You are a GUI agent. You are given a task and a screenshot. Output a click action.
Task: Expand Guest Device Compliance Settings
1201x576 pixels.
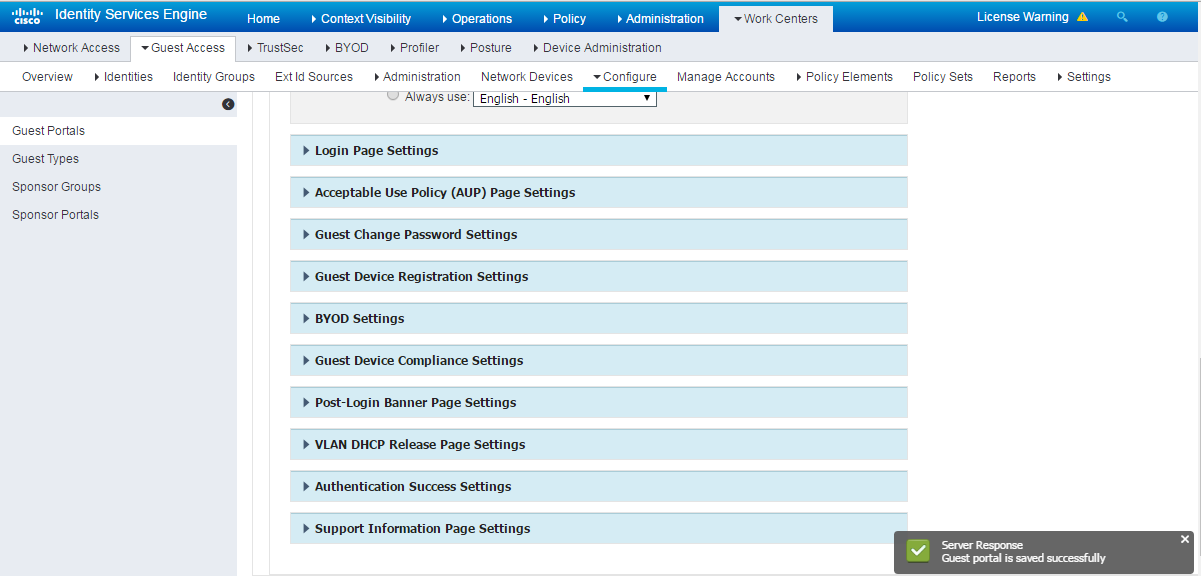point(598,361)
